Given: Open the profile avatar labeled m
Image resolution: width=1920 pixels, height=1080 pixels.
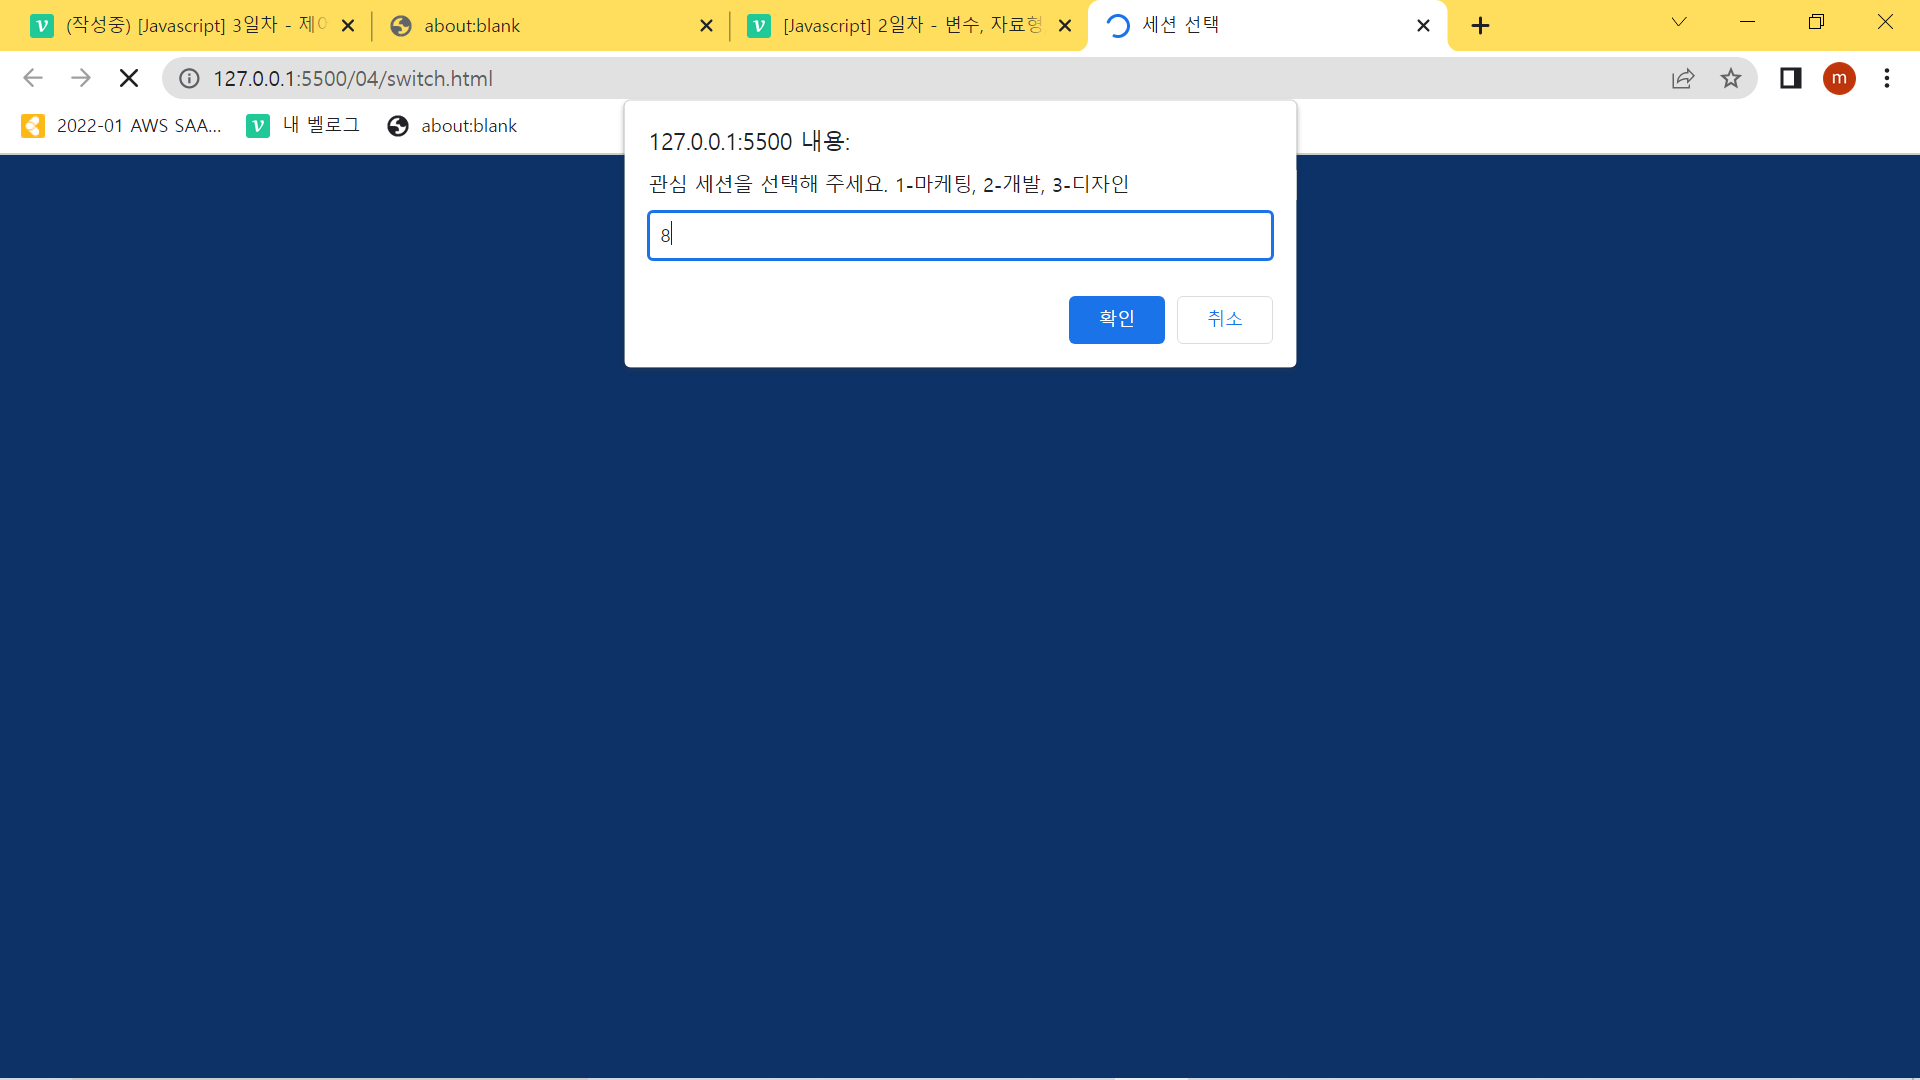Looking at the screenshot, I should (x=1839, y=78).
